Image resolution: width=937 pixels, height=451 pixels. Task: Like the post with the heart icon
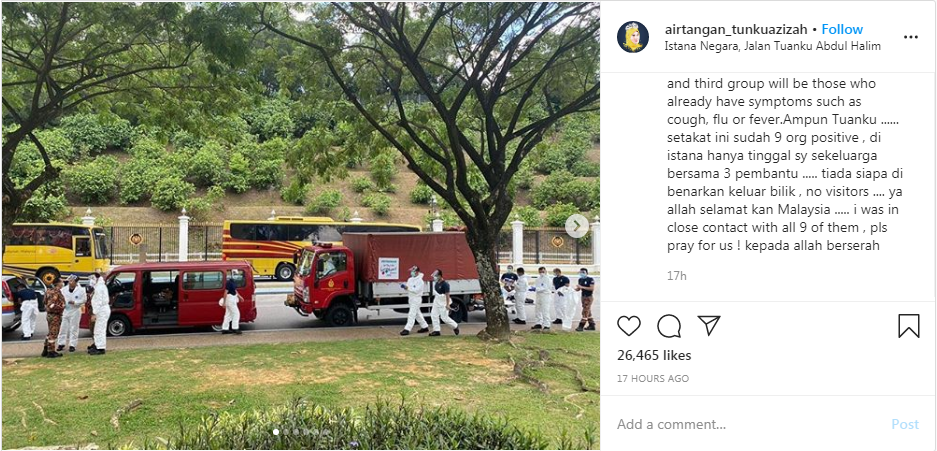coord(629,326)
